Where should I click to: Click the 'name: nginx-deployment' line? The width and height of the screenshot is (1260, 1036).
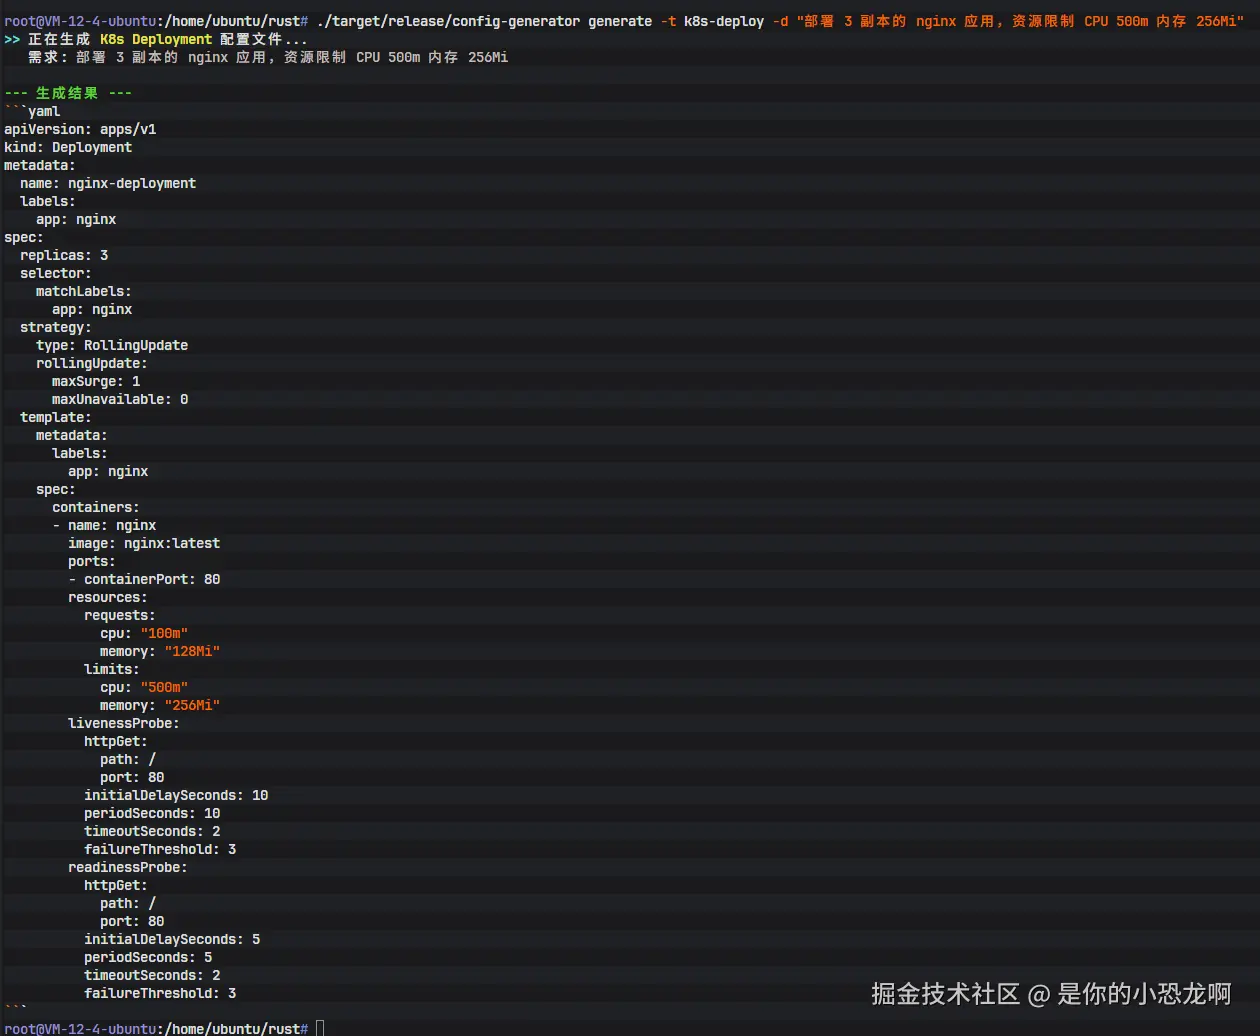[x=108, y=183]
